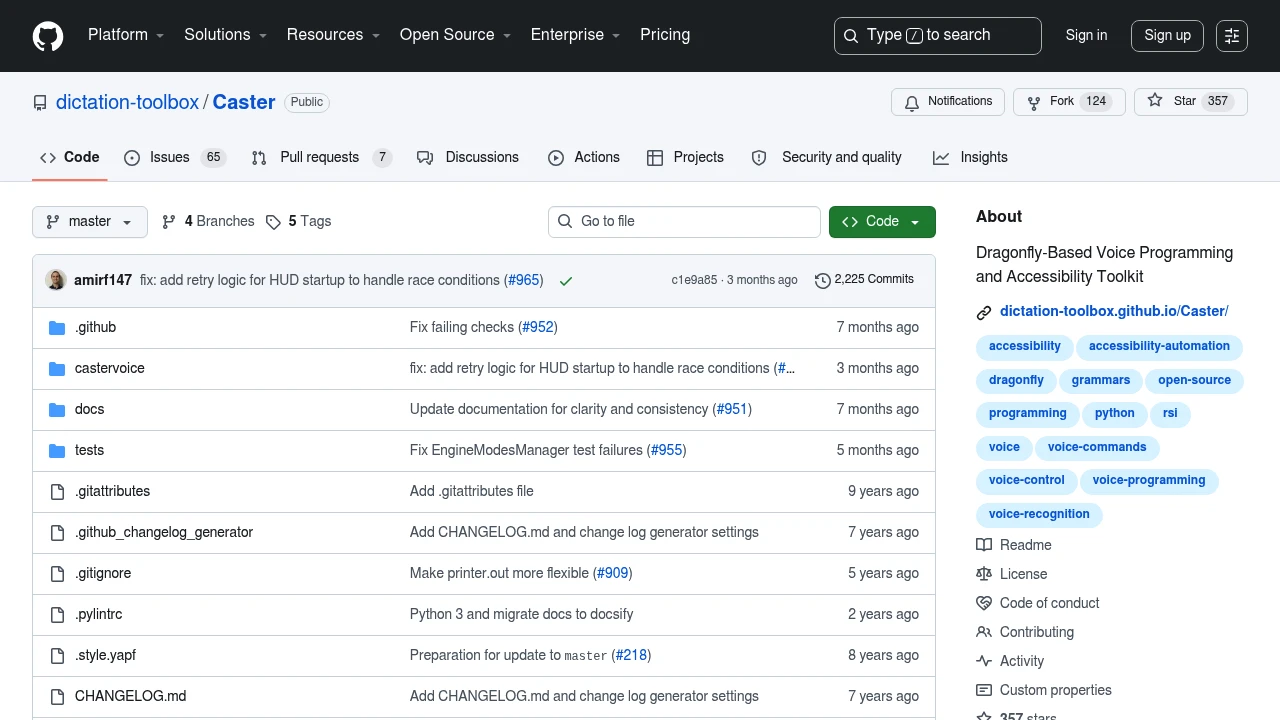
Task: Click the heart icon by Code of conduct
Action: 984,603
